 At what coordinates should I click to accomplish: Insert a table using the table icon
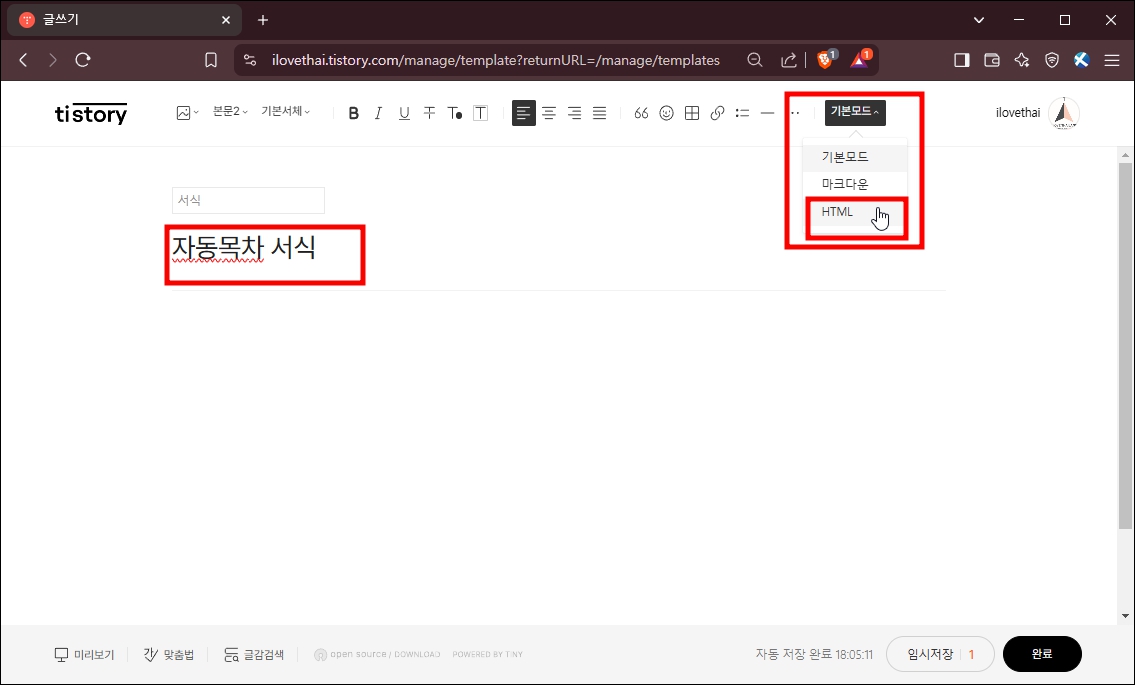point(691,113)
